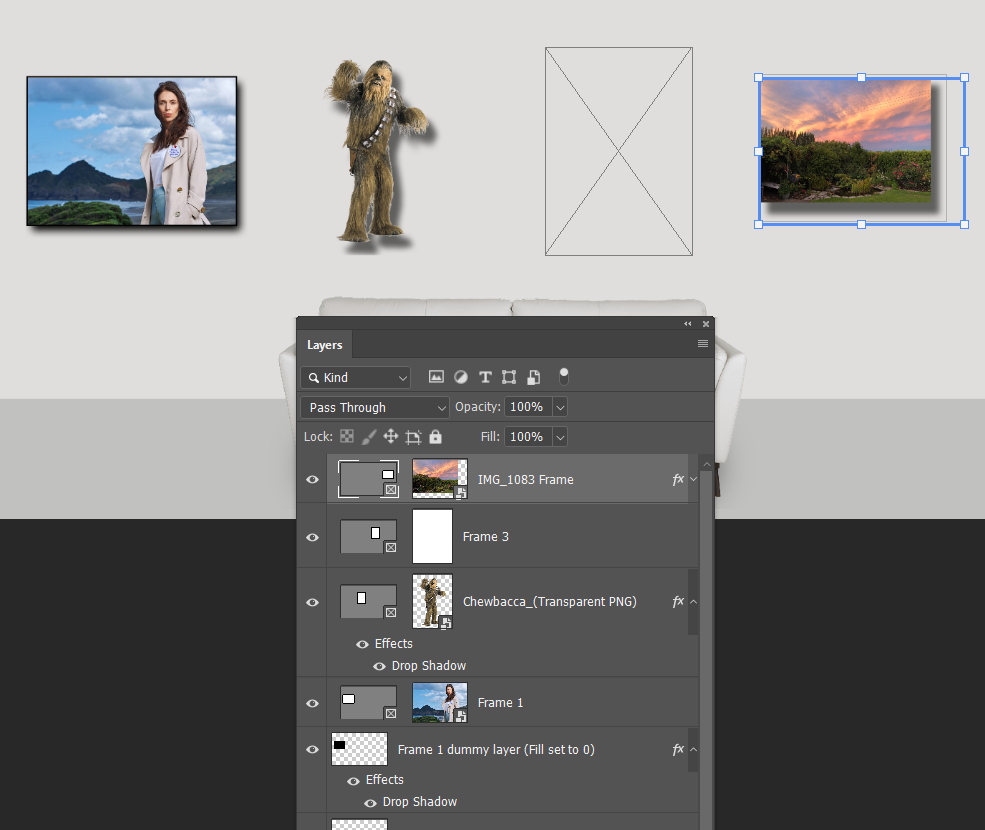
Task: Click the sunset garden photo on canvas
Action: pos(846,141)
